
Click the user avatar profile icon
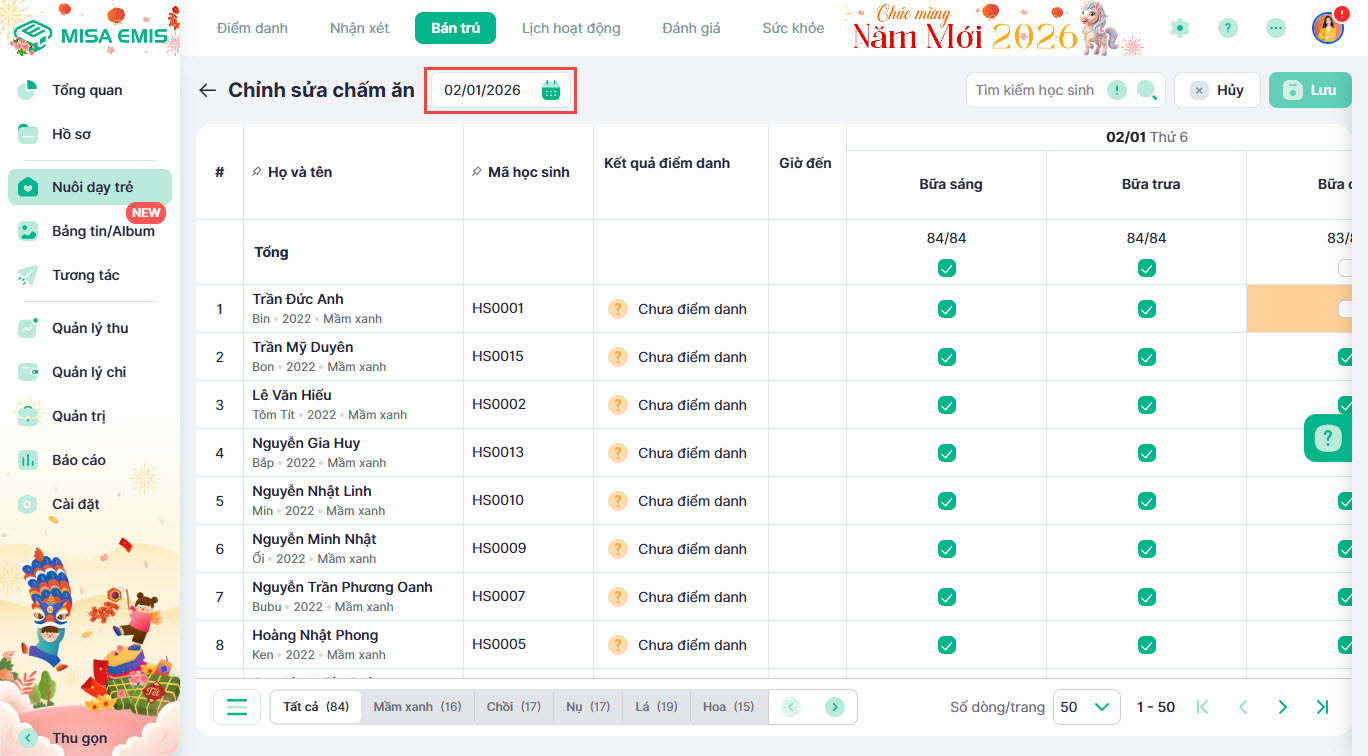1327,28
